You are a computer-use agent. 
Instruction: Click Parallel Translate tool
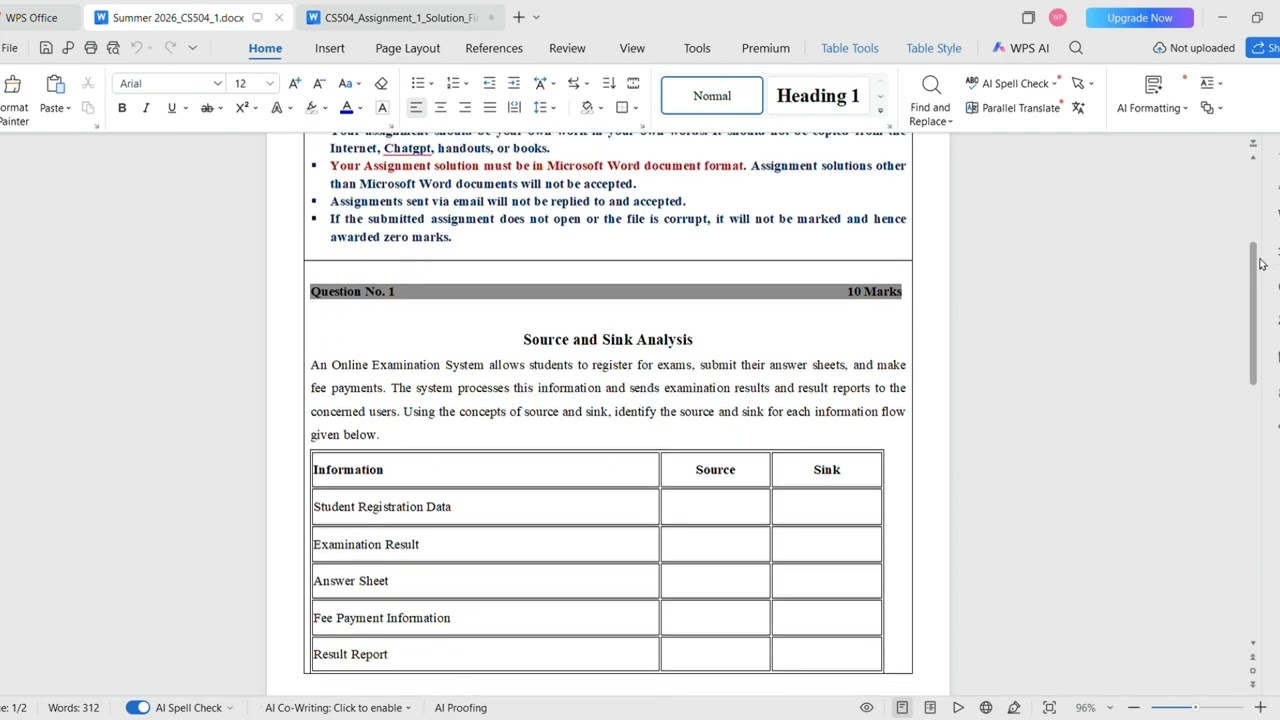1012,108
